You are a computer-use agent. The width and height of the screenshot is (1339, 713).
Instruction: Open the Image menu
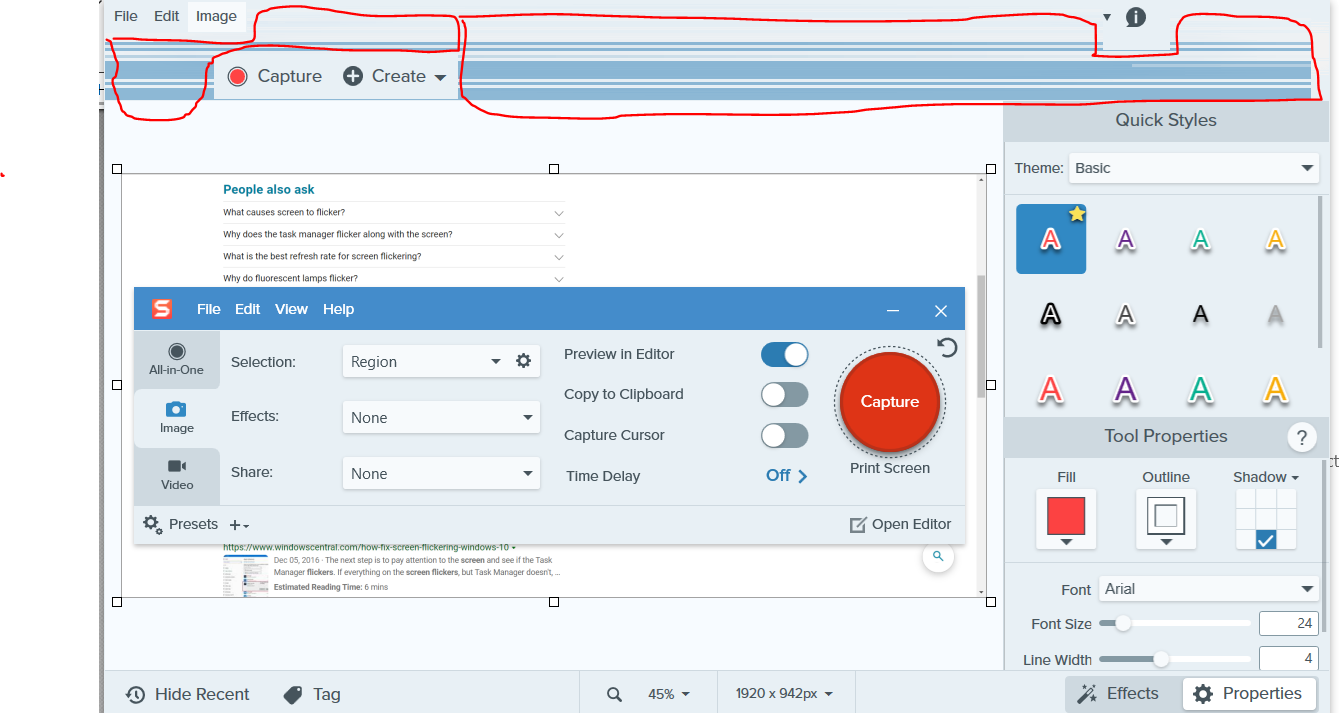tap(216, 16)
